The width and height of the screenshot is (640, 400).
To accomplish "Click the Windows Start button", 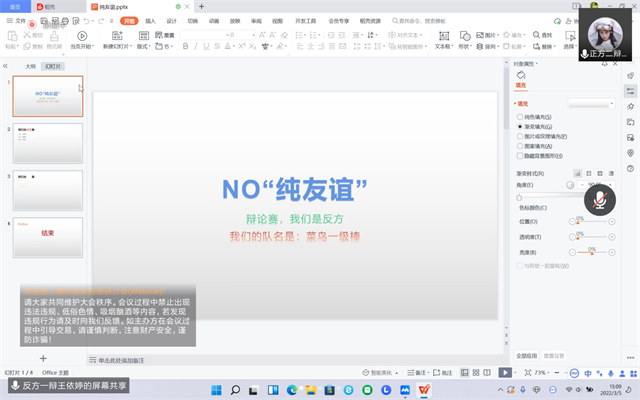I will pos(216,390).
